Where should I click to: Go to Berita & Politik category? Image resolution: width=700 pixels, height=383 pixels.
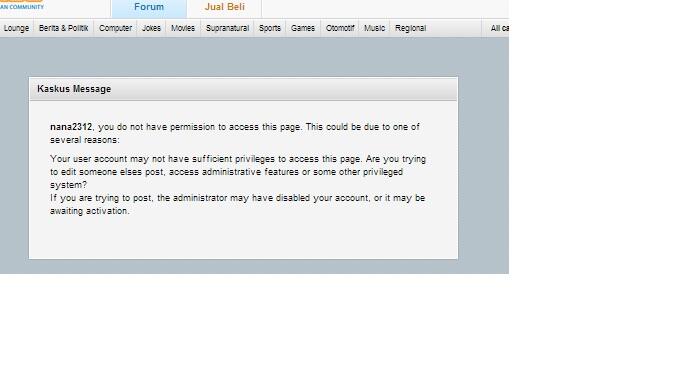point(63,28)
